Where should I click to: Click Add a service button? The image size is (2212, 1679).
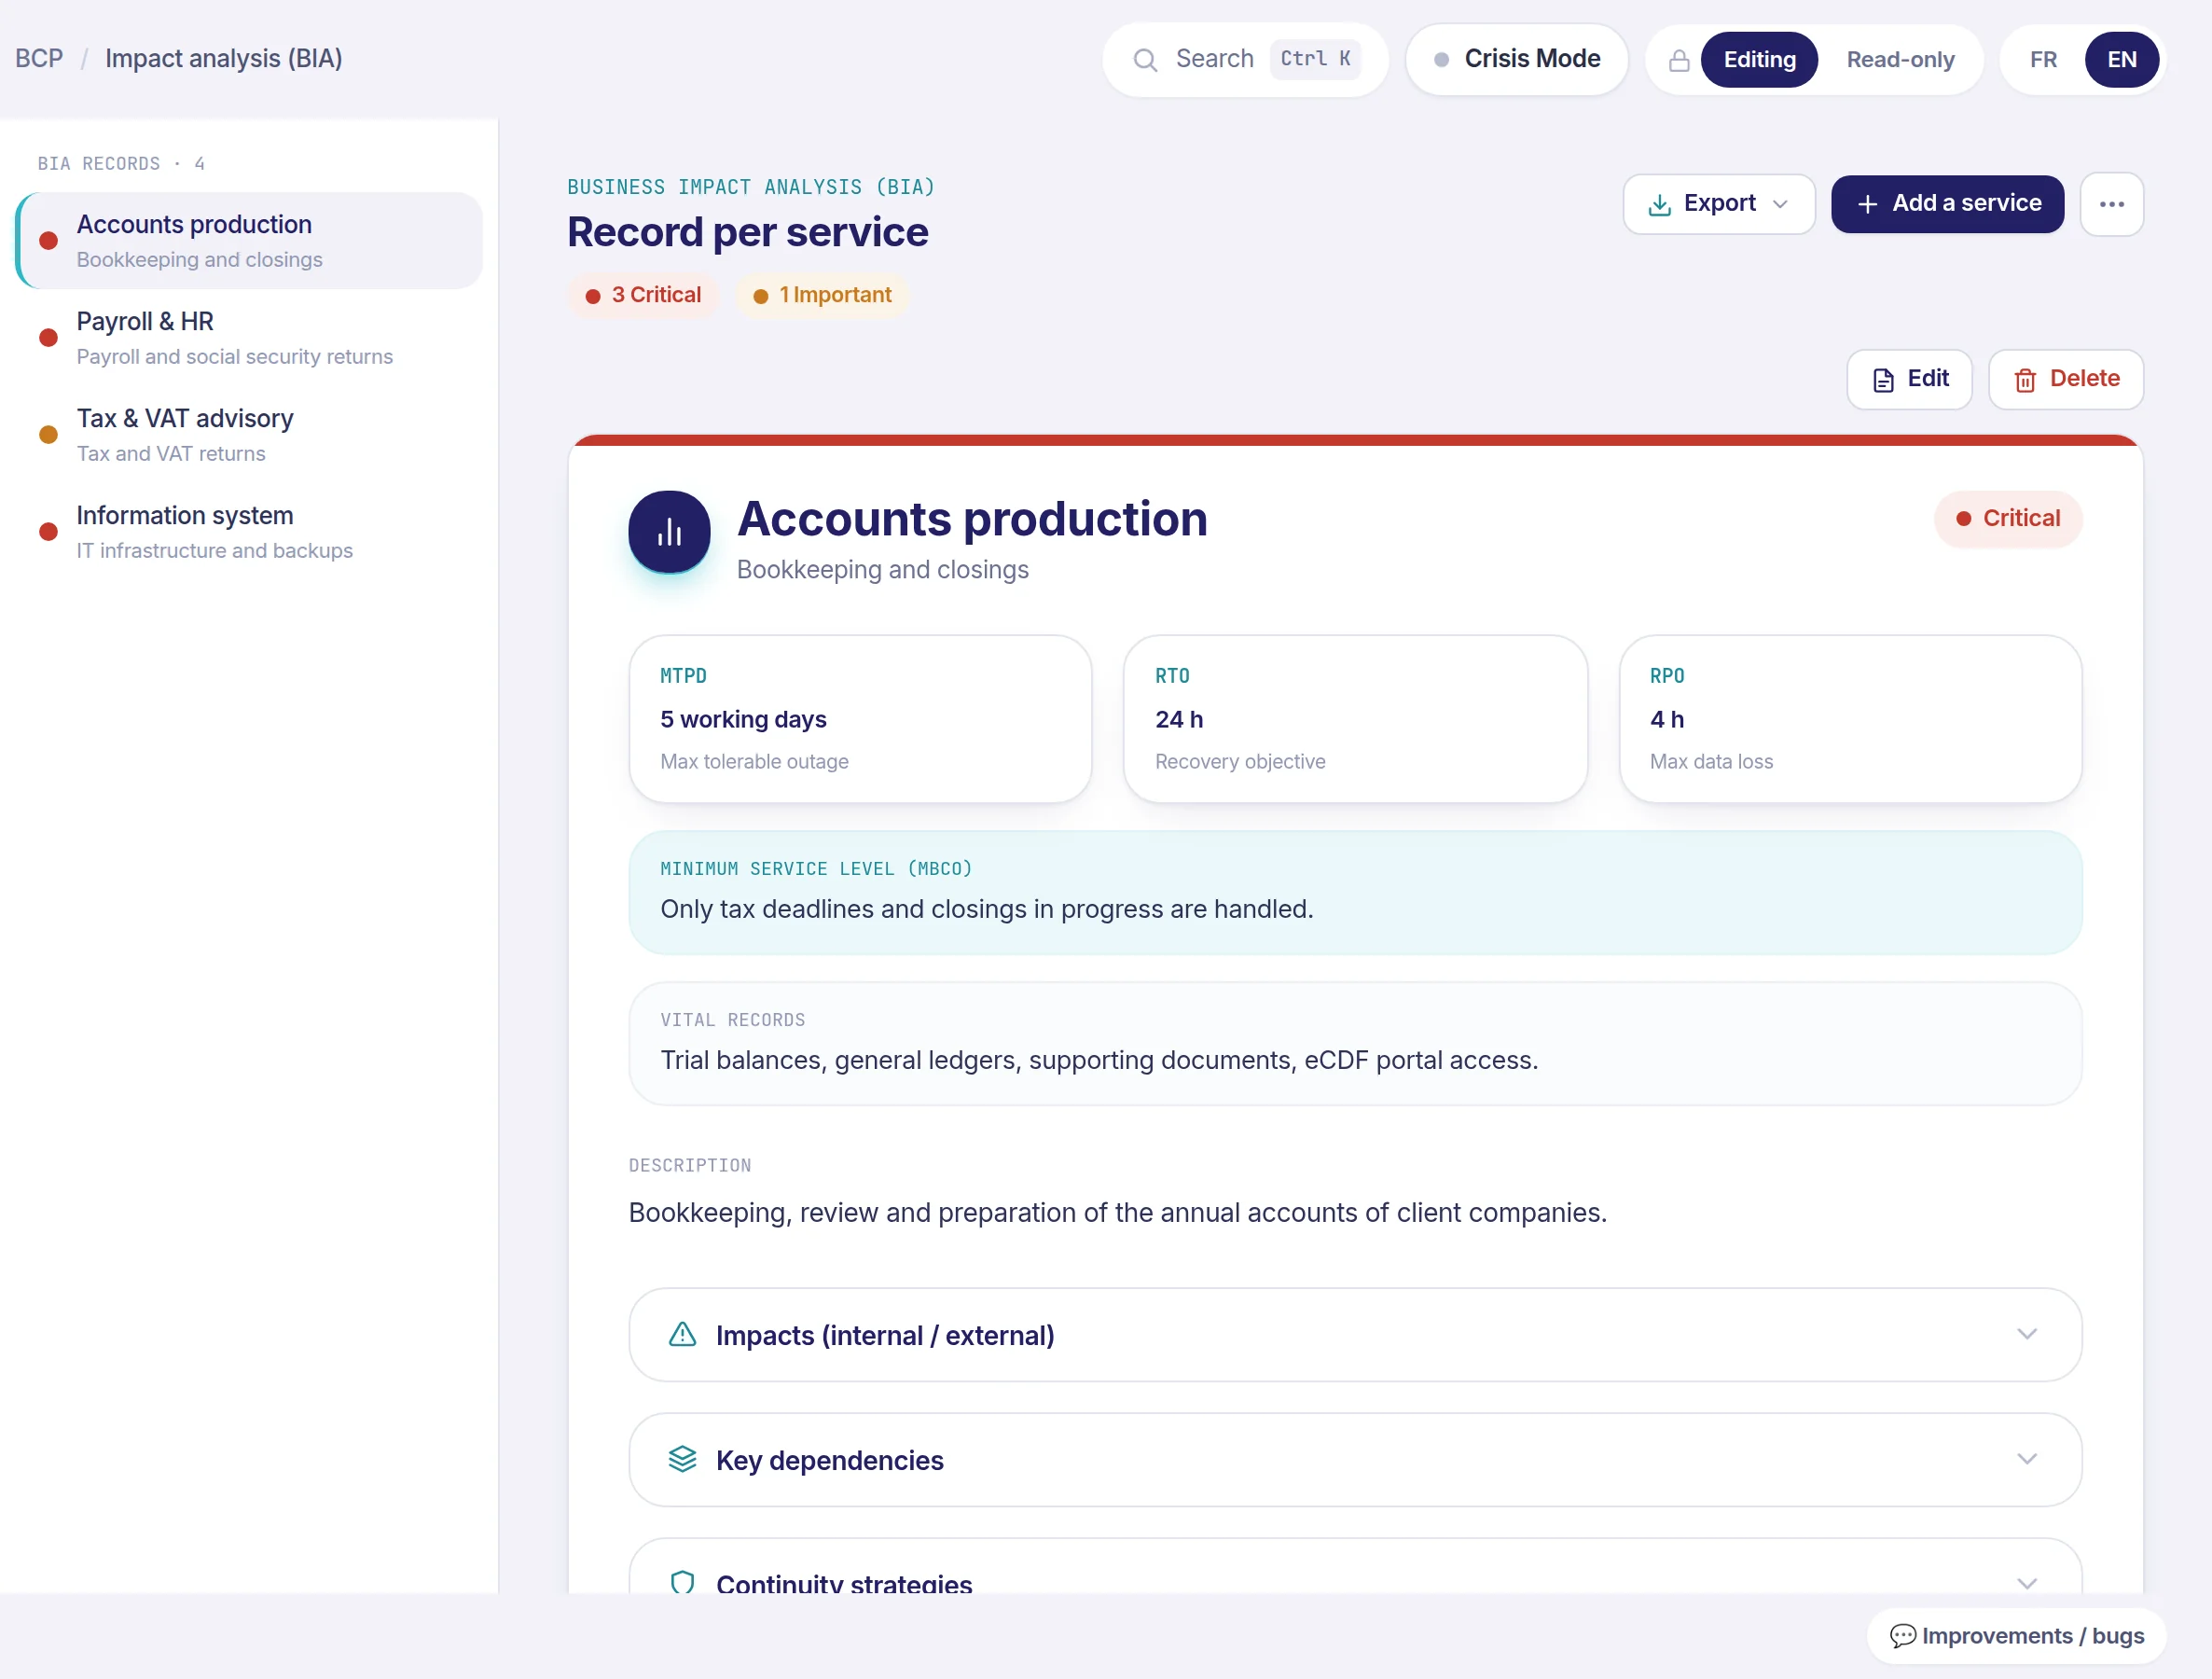[x=1946, y=204]
